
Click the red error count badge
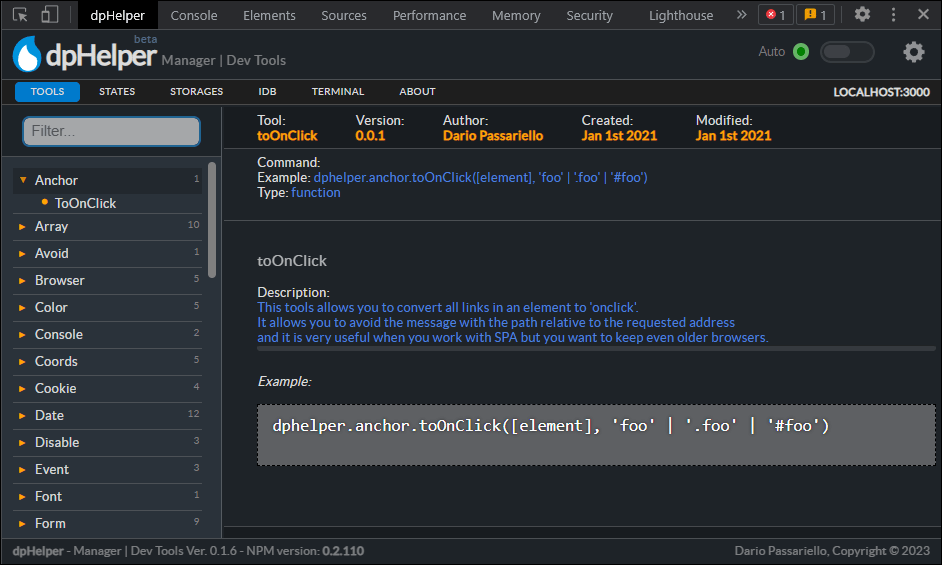click(x=776, y=15)
